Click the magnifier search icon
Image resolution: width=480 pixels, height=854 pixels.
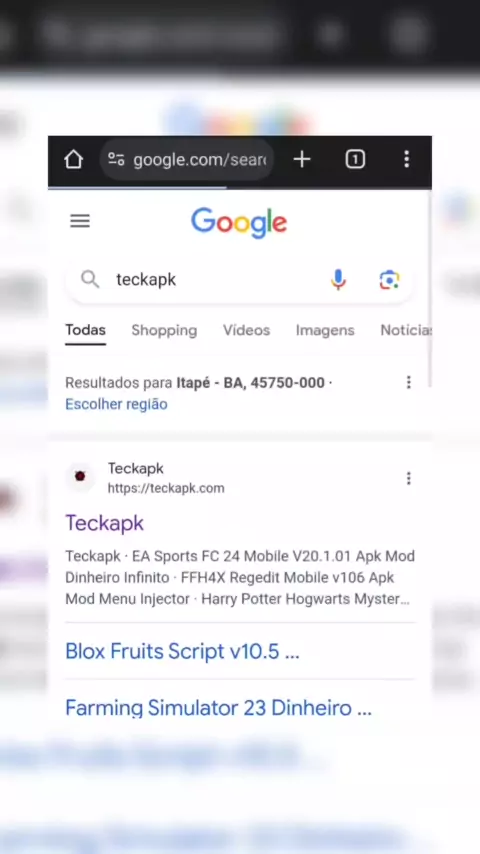[90, 280]
